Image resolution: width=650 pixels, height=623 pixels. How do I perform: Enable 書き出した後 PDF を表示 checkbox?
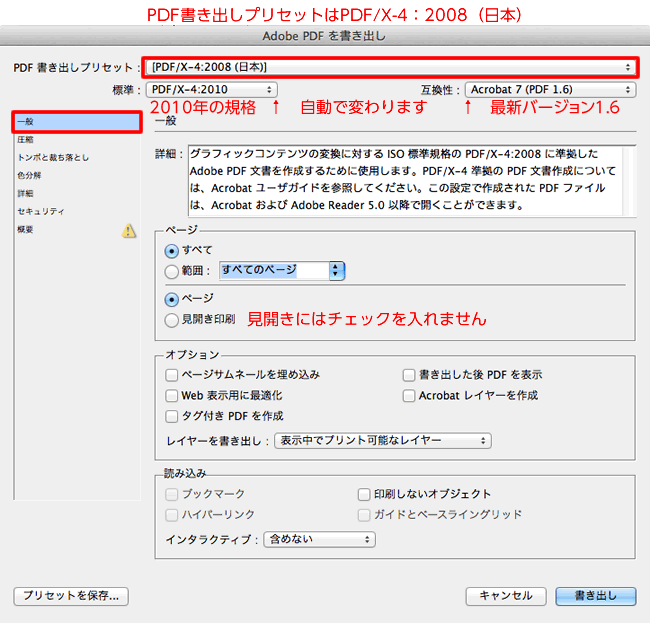[x=409, y=375]
